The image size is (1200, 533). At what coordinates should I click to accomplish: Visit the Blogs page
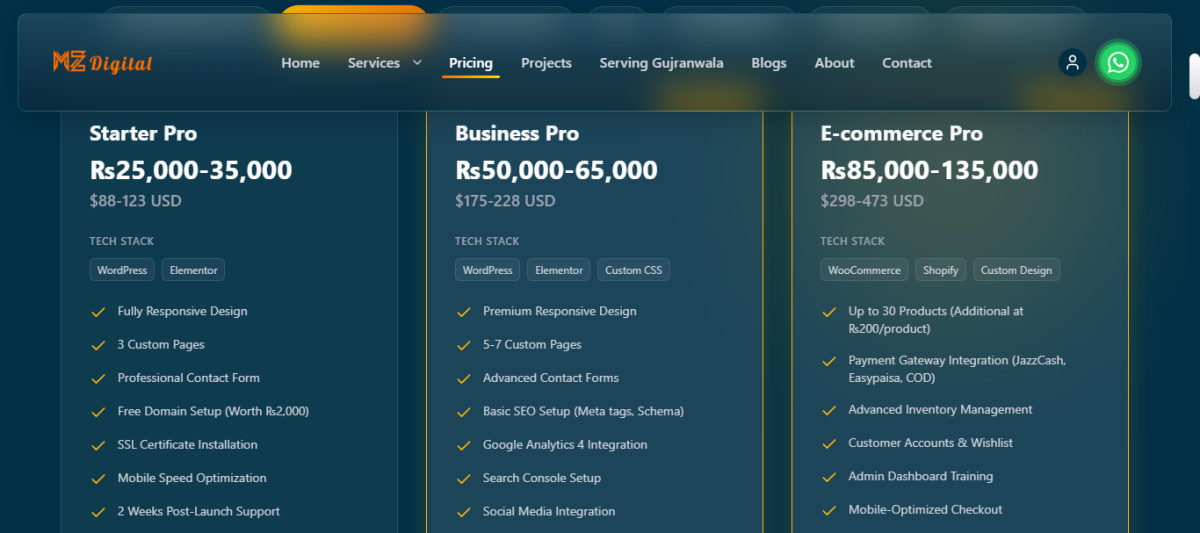pyautogui.click(x=768, y=63)
